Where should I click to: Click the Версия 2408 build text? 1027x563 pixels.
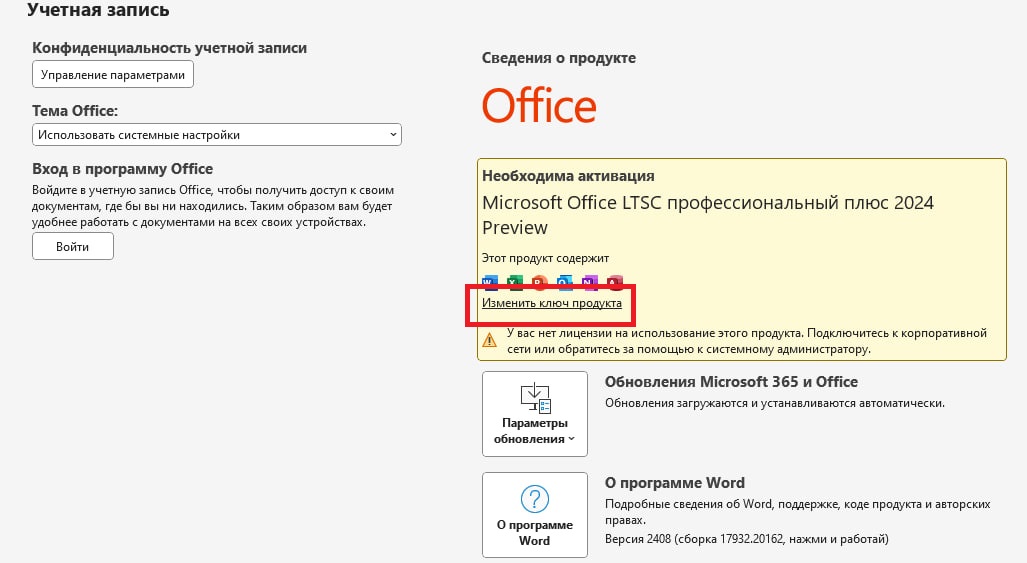[x=747, y=539]
